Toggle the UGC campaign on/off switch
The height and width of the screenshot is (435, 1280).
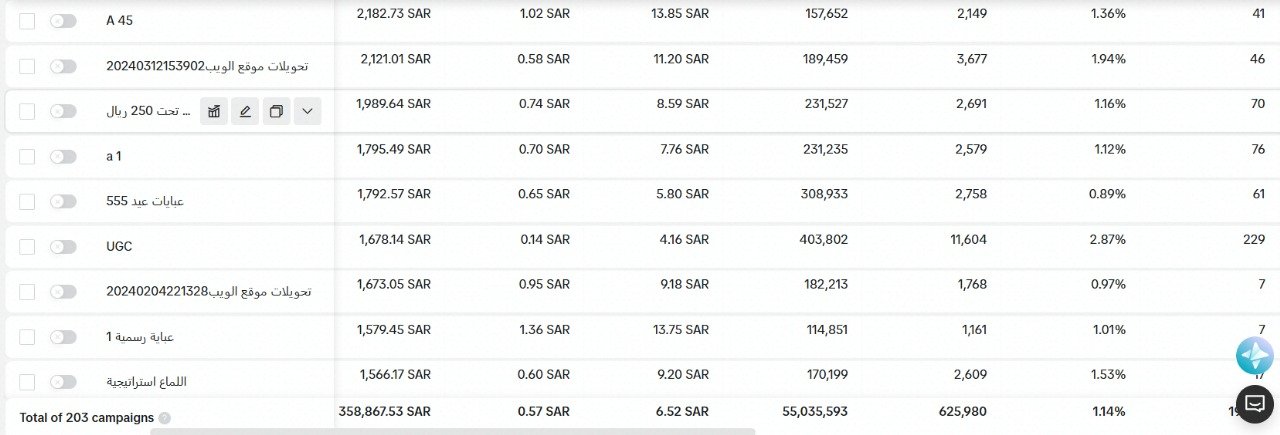(63, 246)
